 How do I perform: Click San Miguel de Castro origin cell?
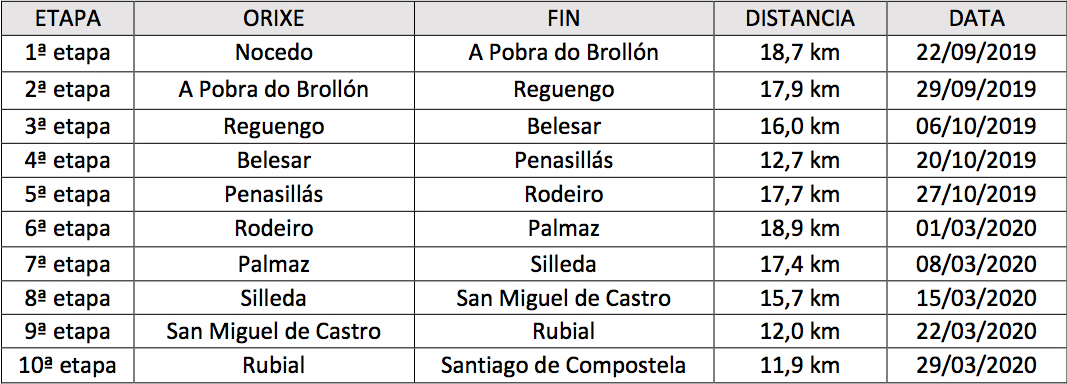(x=274, y=332)
